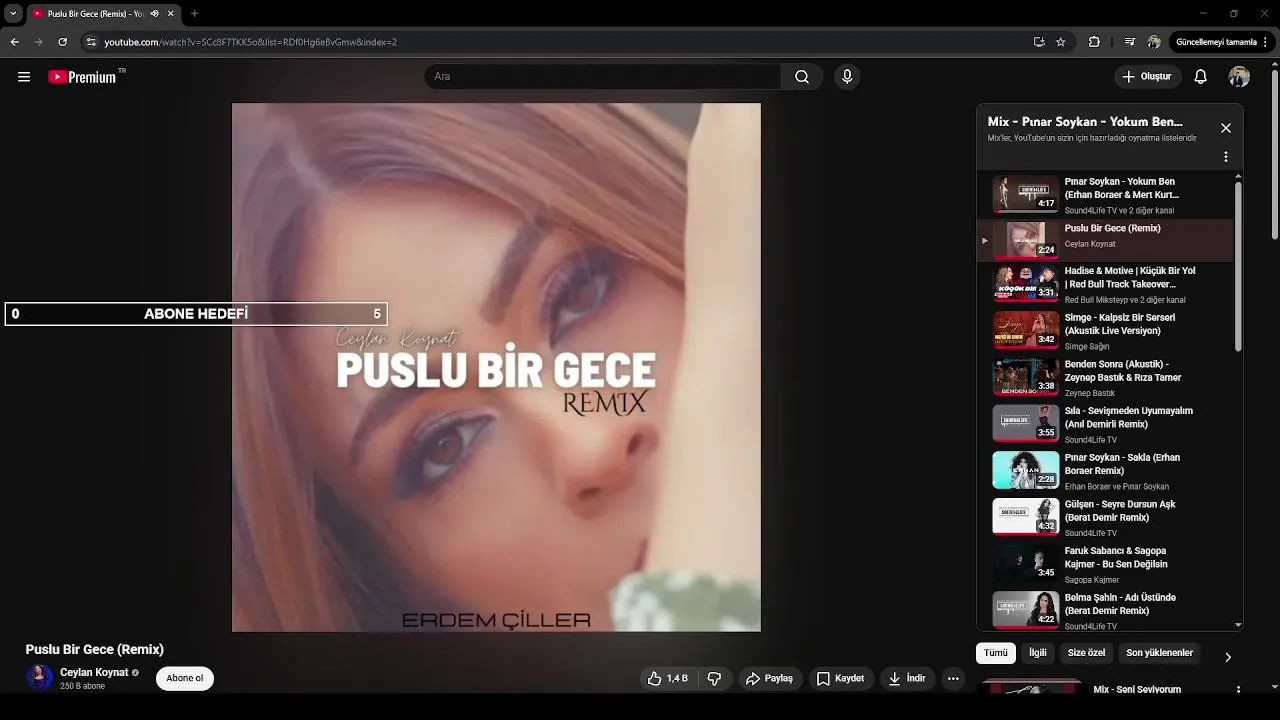1280x720 pixels.
Task: Close the Mix playlist panel
Action: [x=1226, y=128]
